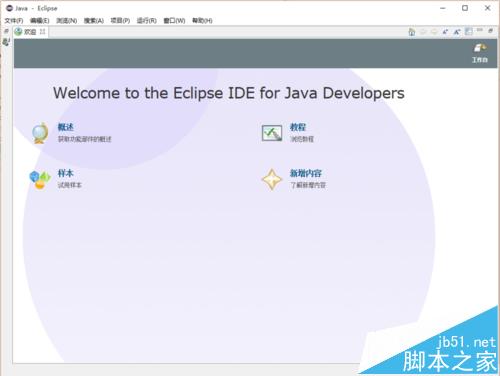Viewport: 500px width, 376px height.
Task: Click the Tutorials checklist icon
Action: pyautogui.click(x=272, y=133)
